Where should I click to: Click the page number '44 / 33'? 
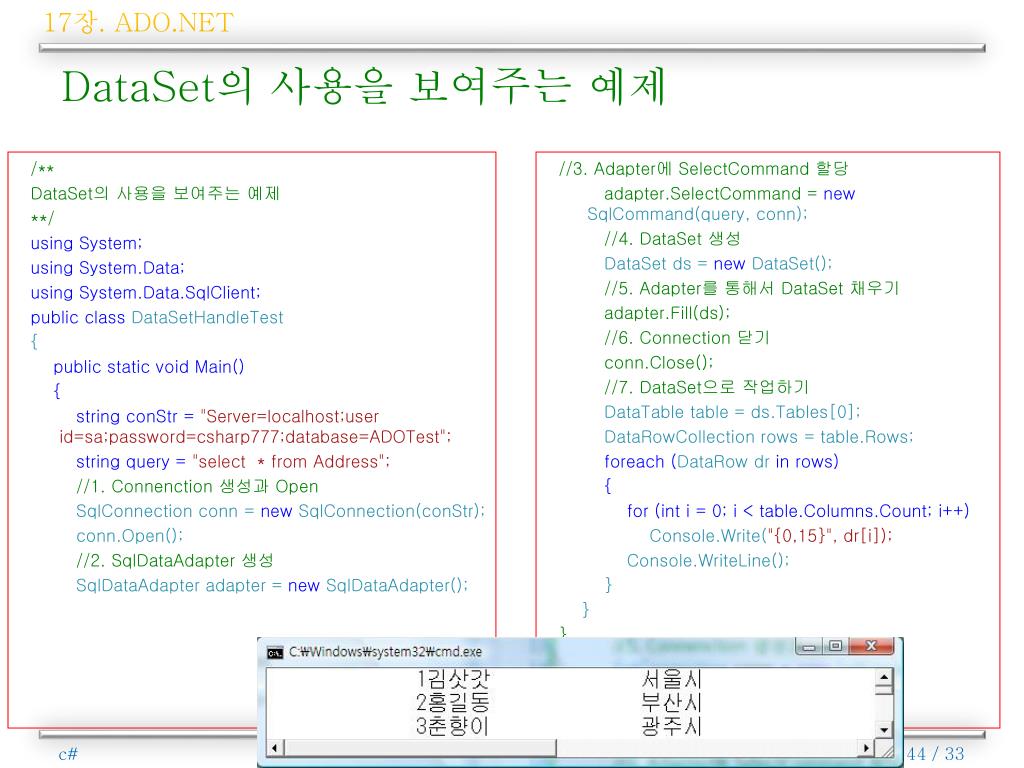click(935, 754)
